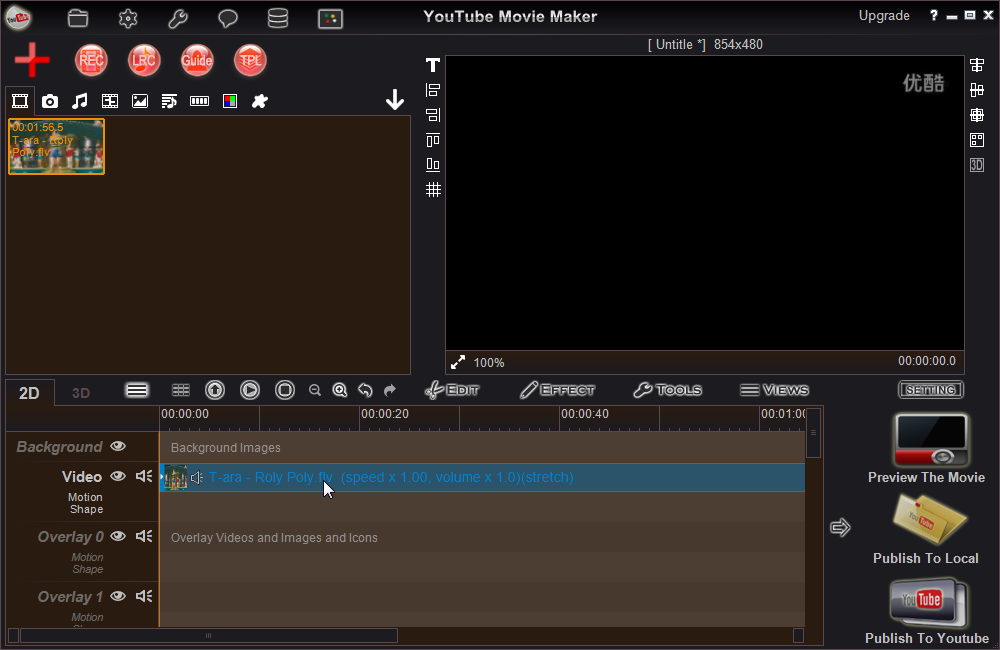Mute the Video track speaker
Viewport: 1000px width, 650px height.
pyautogui.click(x=144, y=476)
